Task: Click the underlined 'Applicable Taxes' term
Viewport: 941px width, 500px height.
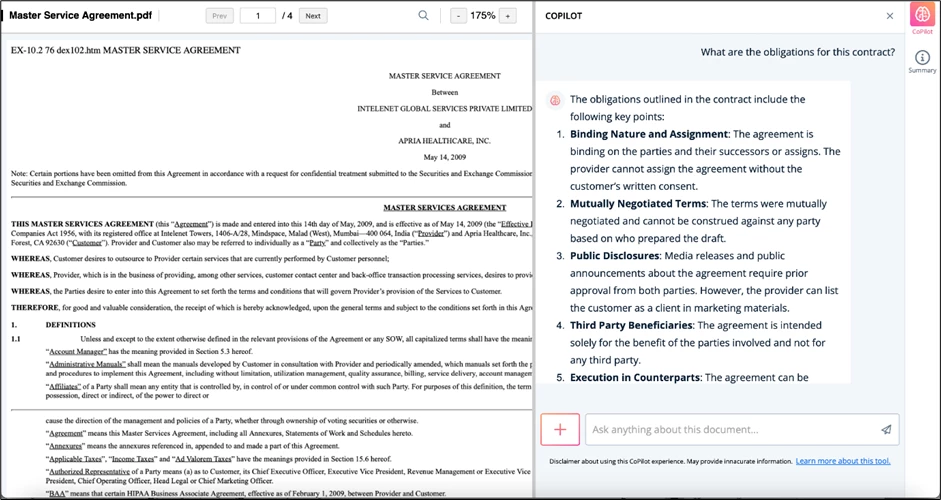Action: [x=76, y=459]
